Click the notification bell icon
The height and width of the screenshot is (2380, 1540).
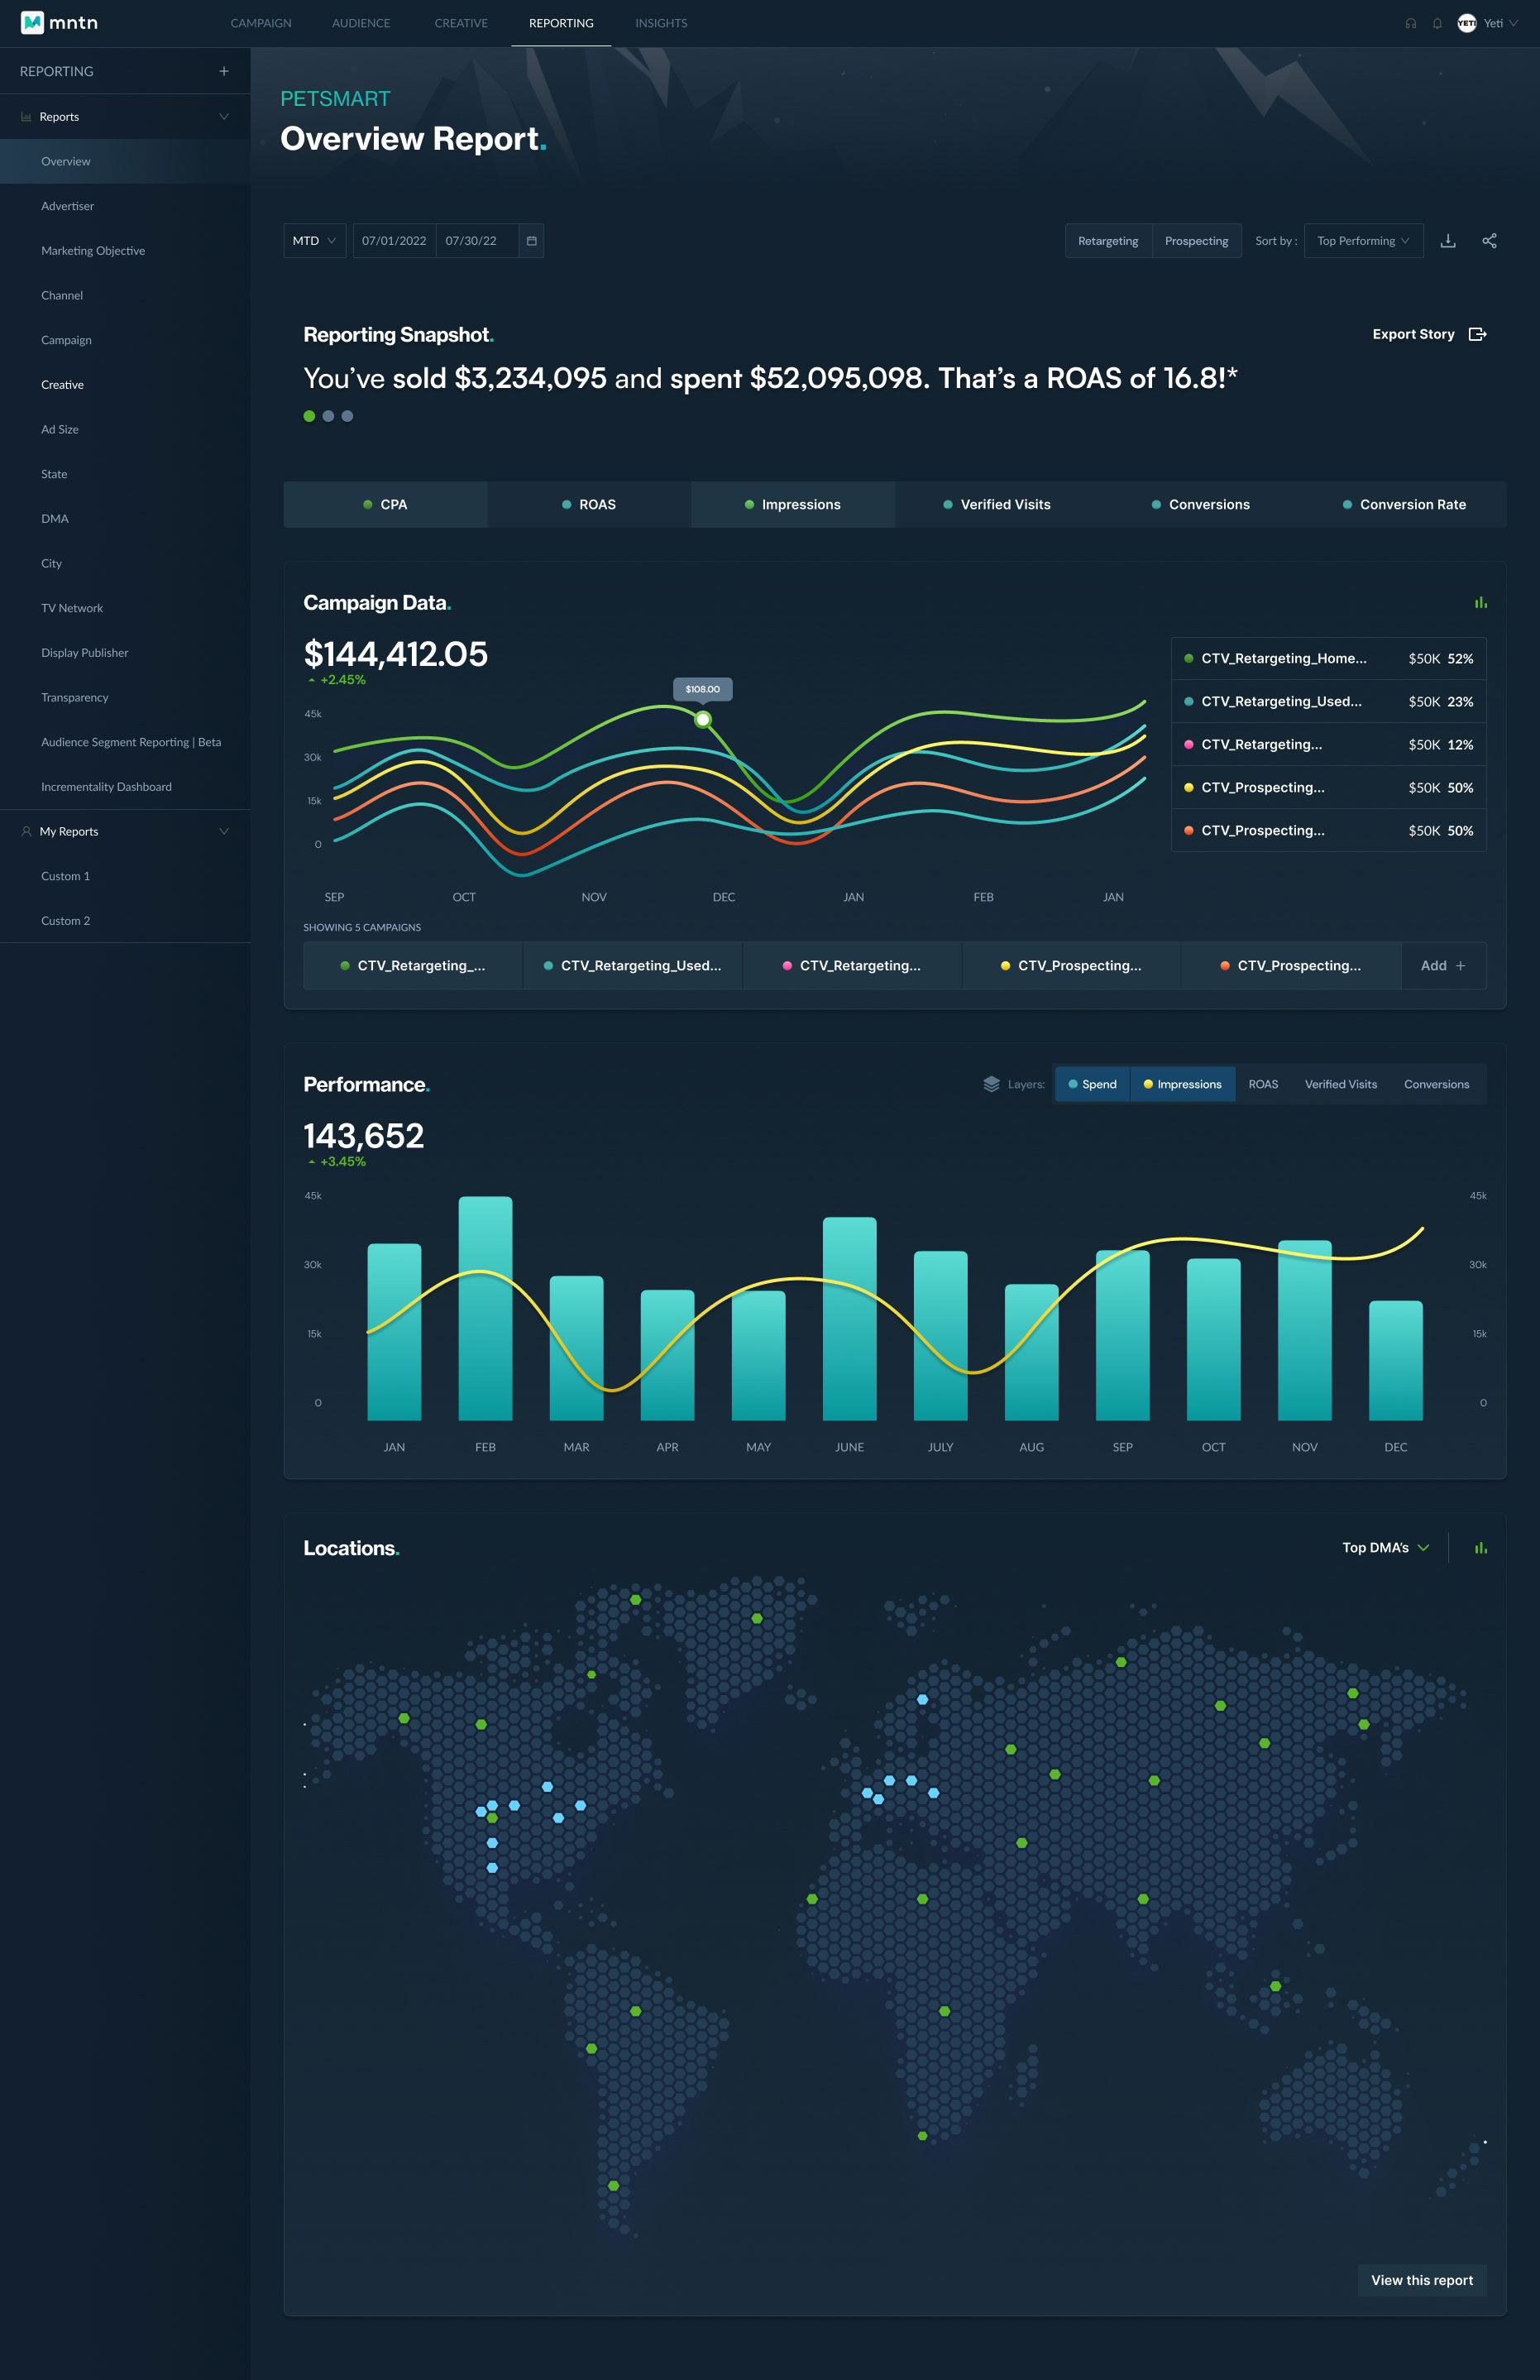(x=1437, y=23)
